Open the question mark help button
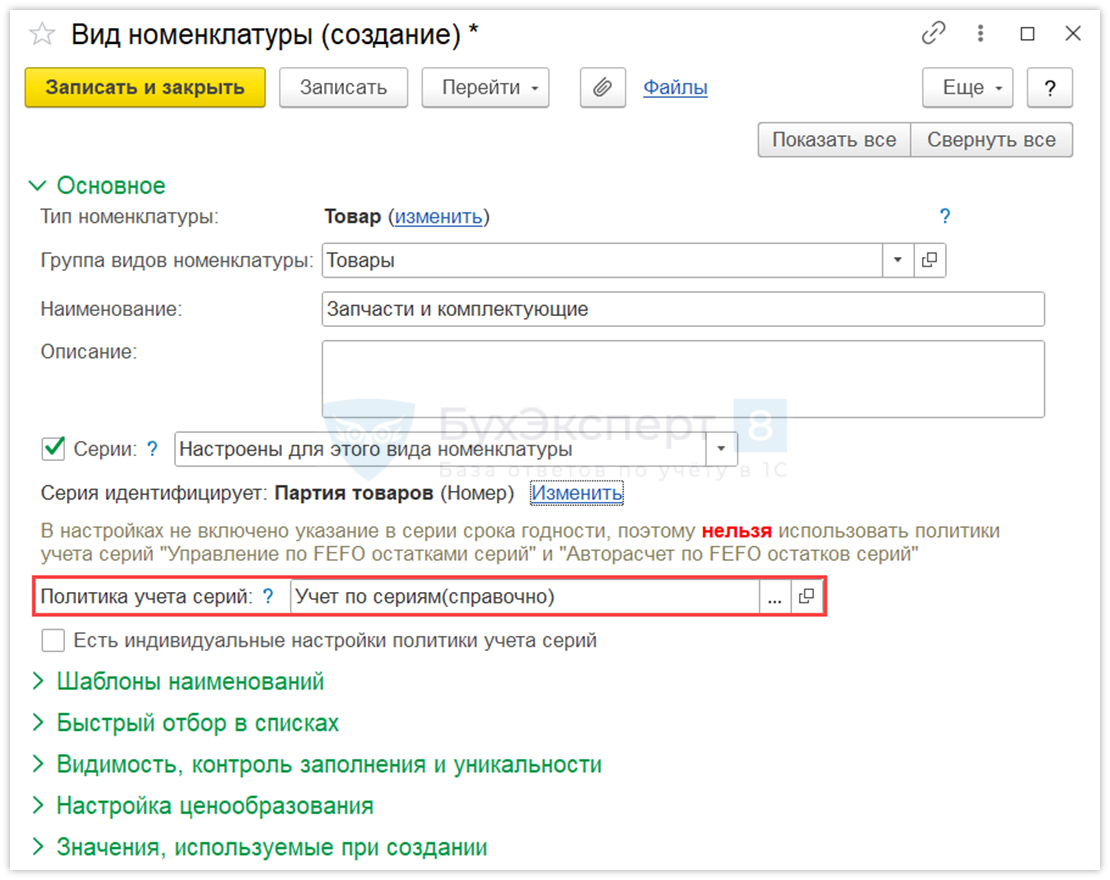This screenshot has width=1110, height=880. coord(1050,88)
